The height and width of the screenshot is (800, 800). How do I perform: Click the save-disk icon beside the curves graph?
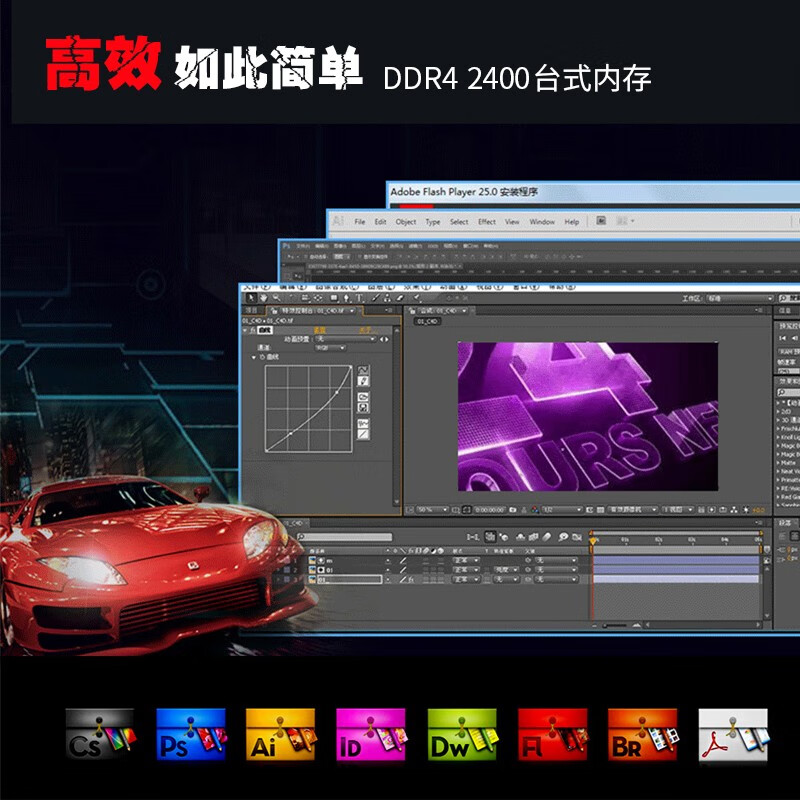click(363, 408)
